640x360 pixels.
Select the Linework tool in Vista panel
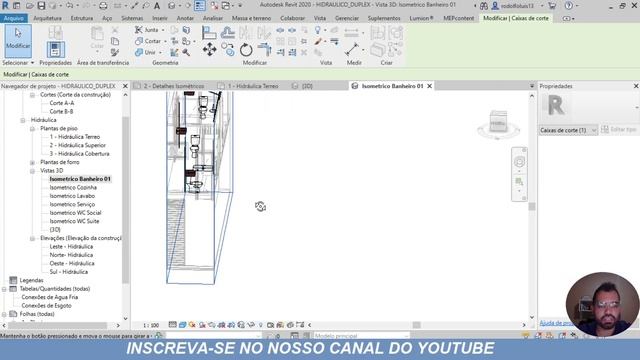334,41
